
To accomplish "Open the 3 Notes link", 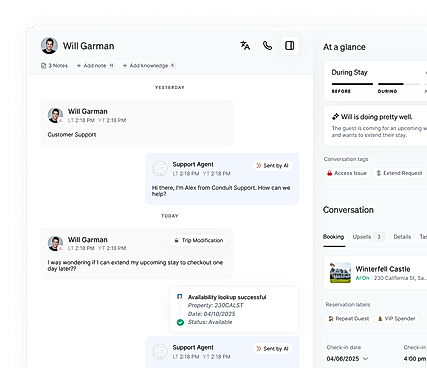I will point(54,66).
